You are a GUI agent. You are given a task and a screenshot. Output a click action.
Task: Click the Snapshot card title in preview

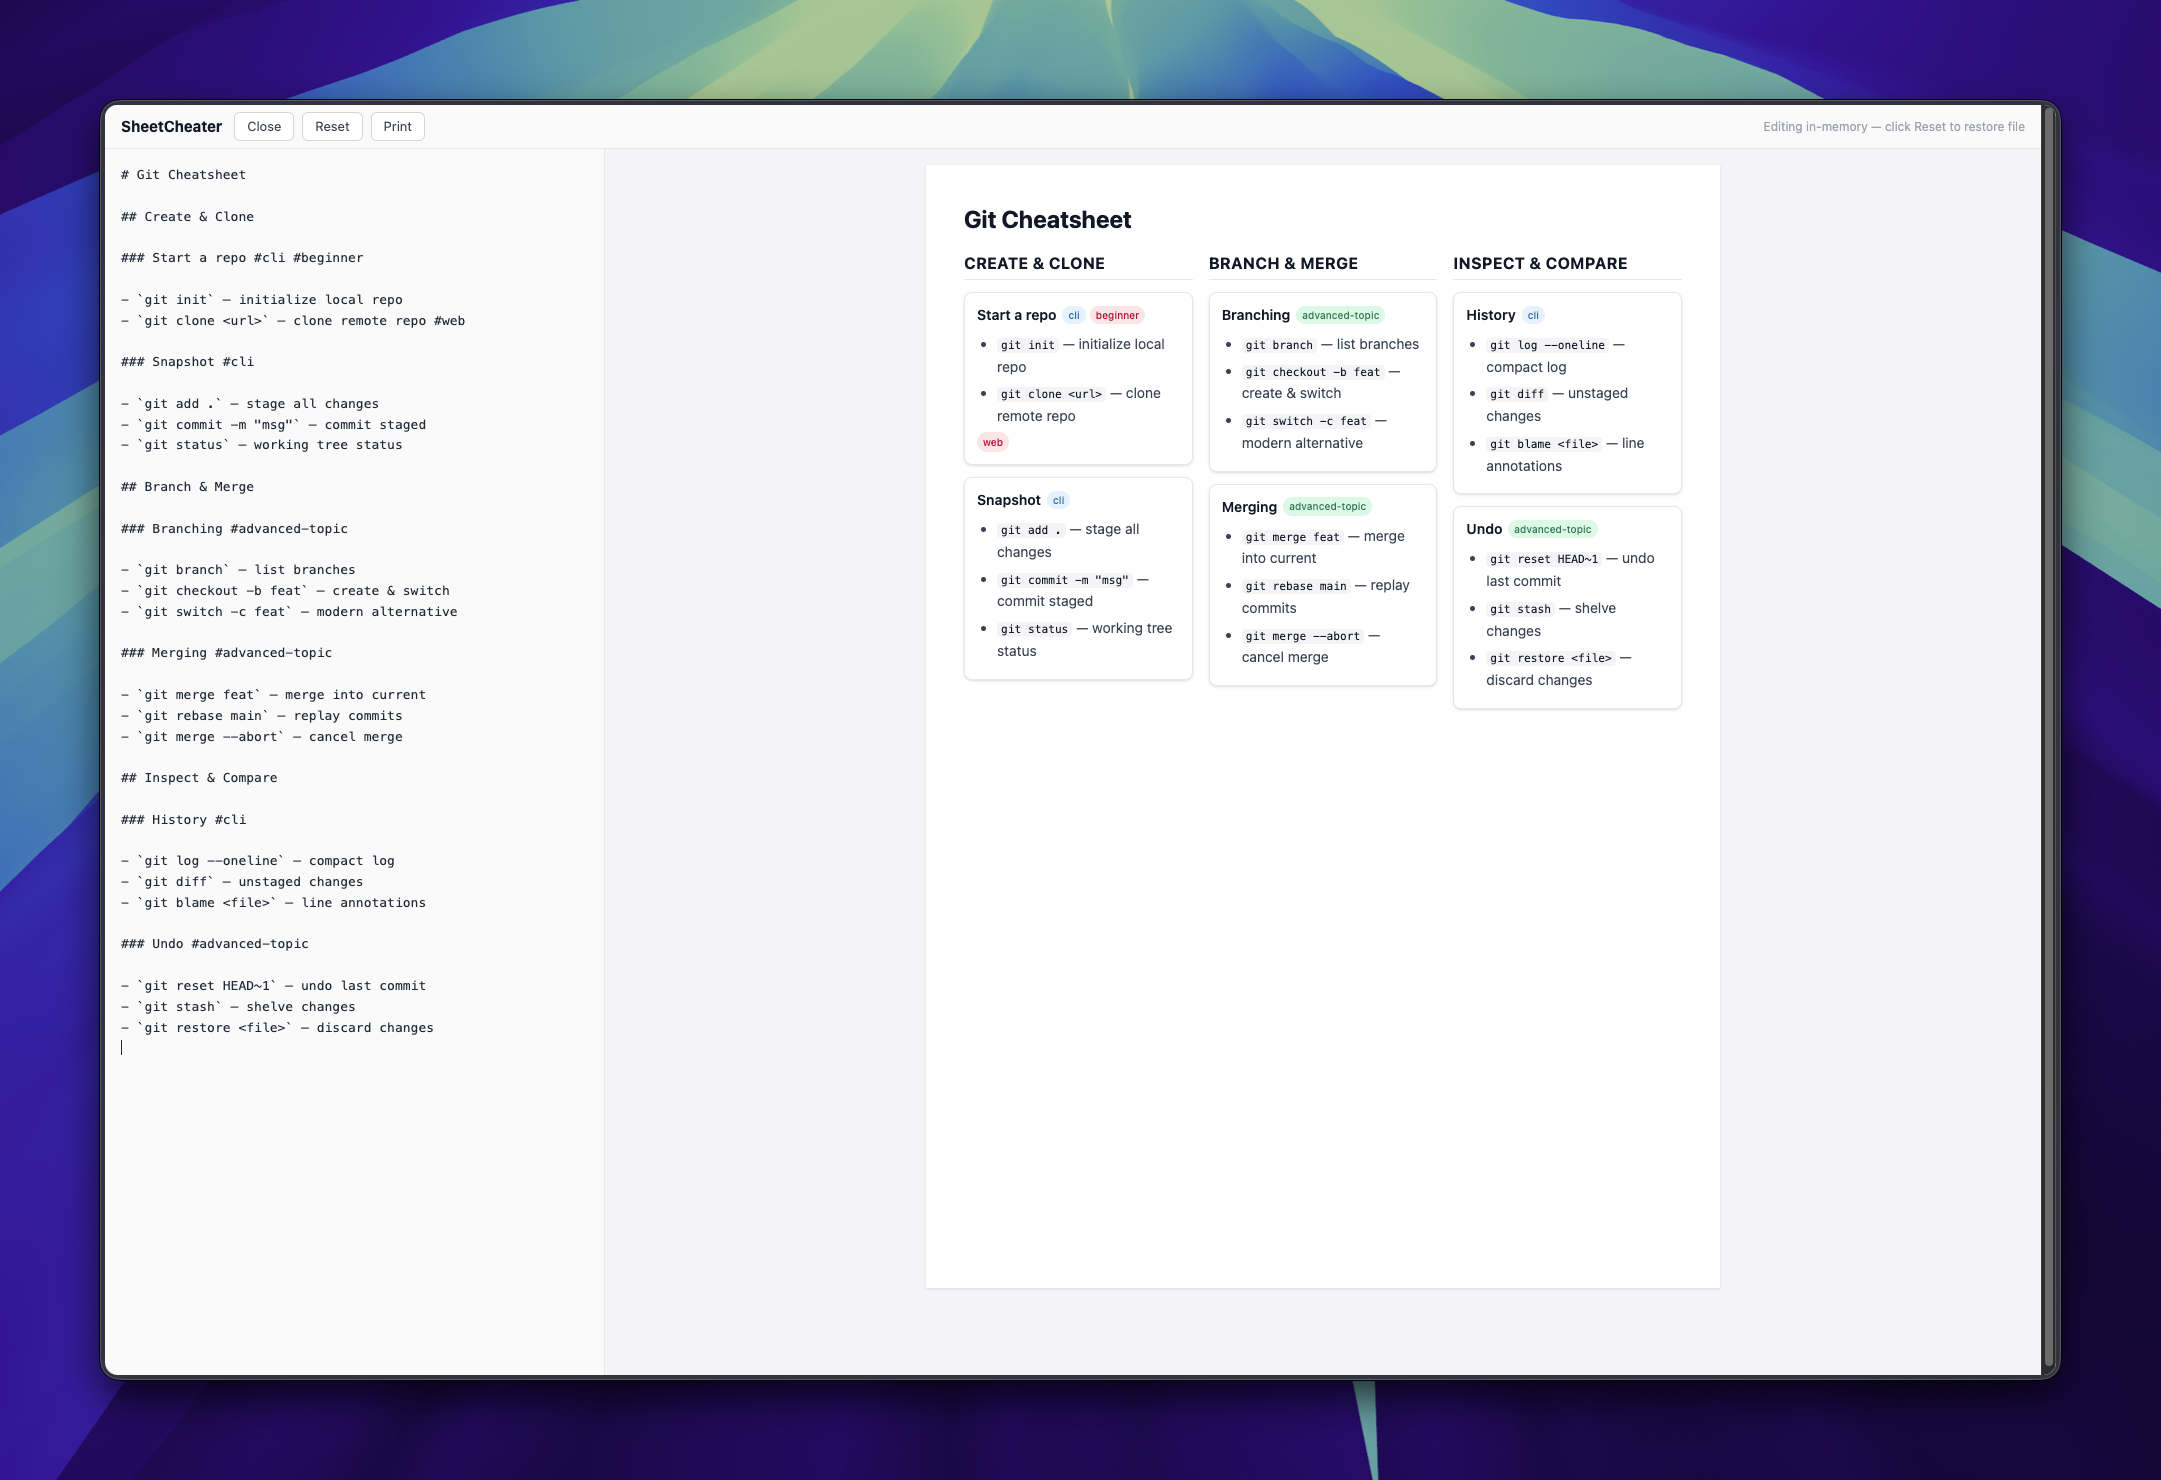pos(1009,500)
